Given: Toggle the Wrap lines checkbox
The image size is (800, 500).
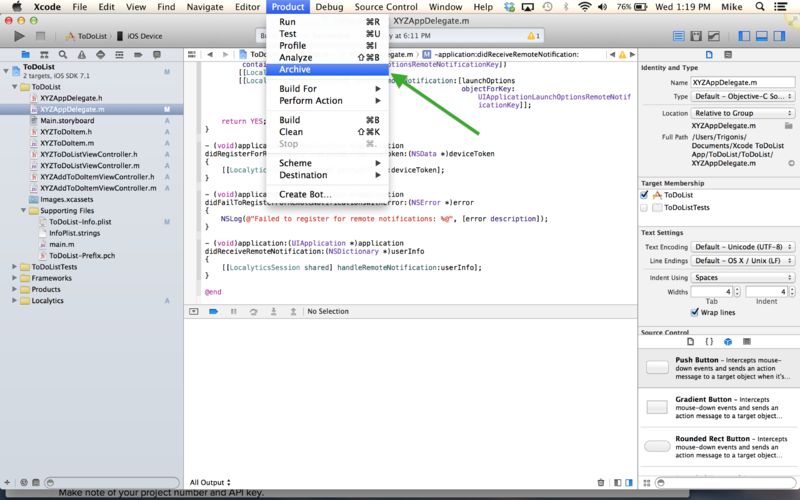Looking at the screenshot, I should coord(694,312).
